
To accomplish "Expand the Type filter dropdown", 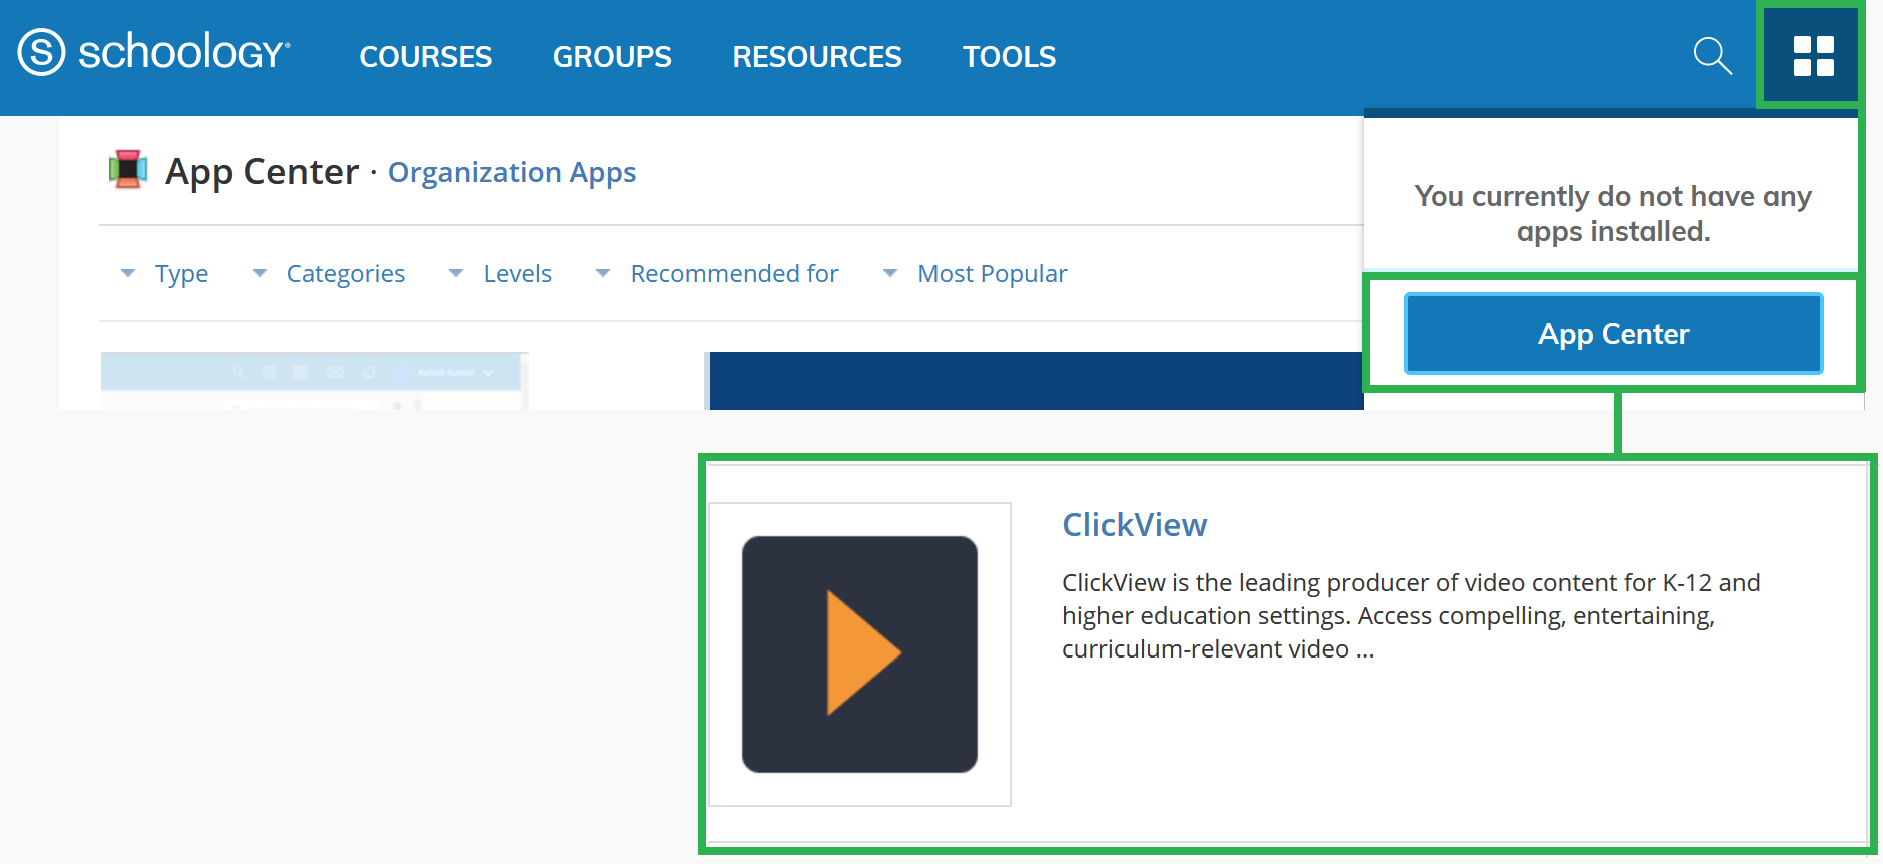I will click(164, 274).
